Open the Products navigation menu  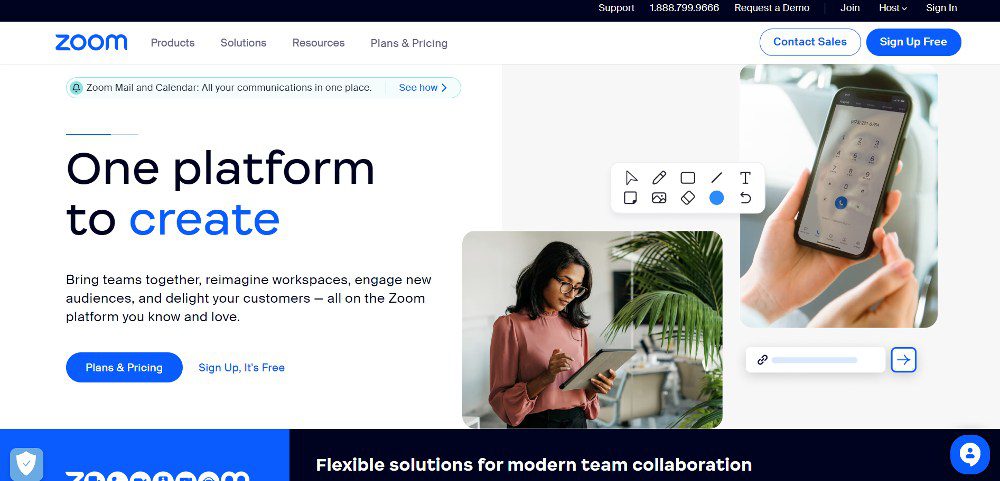[172, 43]
